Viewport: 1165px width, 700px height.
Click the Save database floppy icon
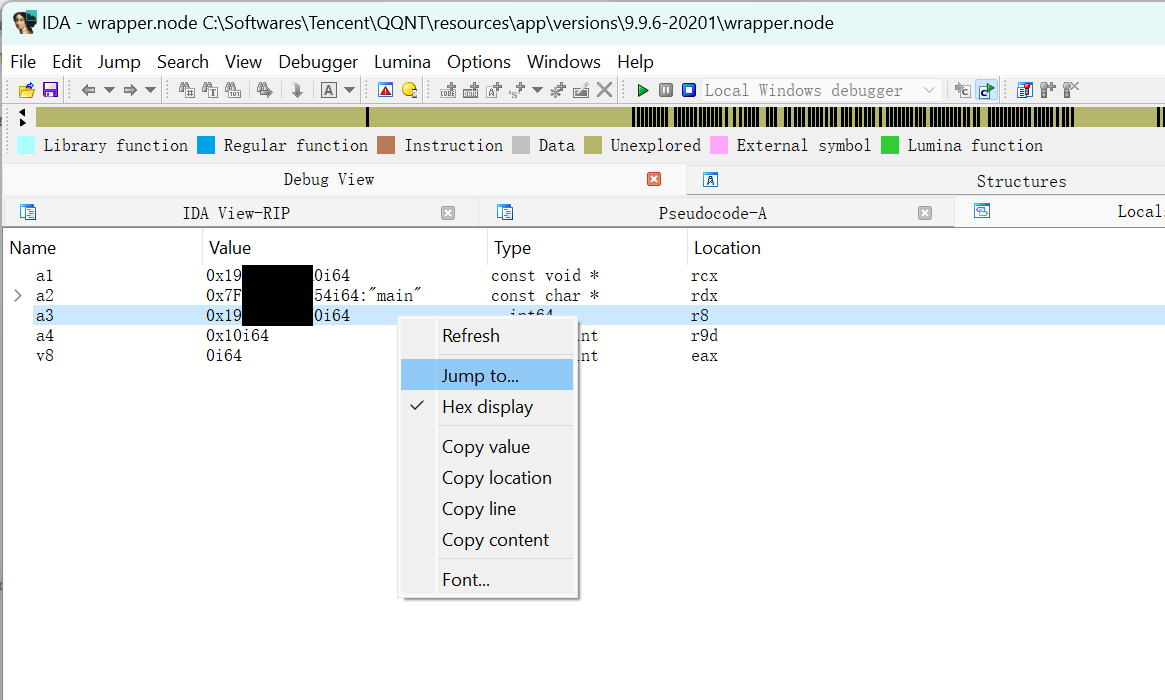point(50,90)
